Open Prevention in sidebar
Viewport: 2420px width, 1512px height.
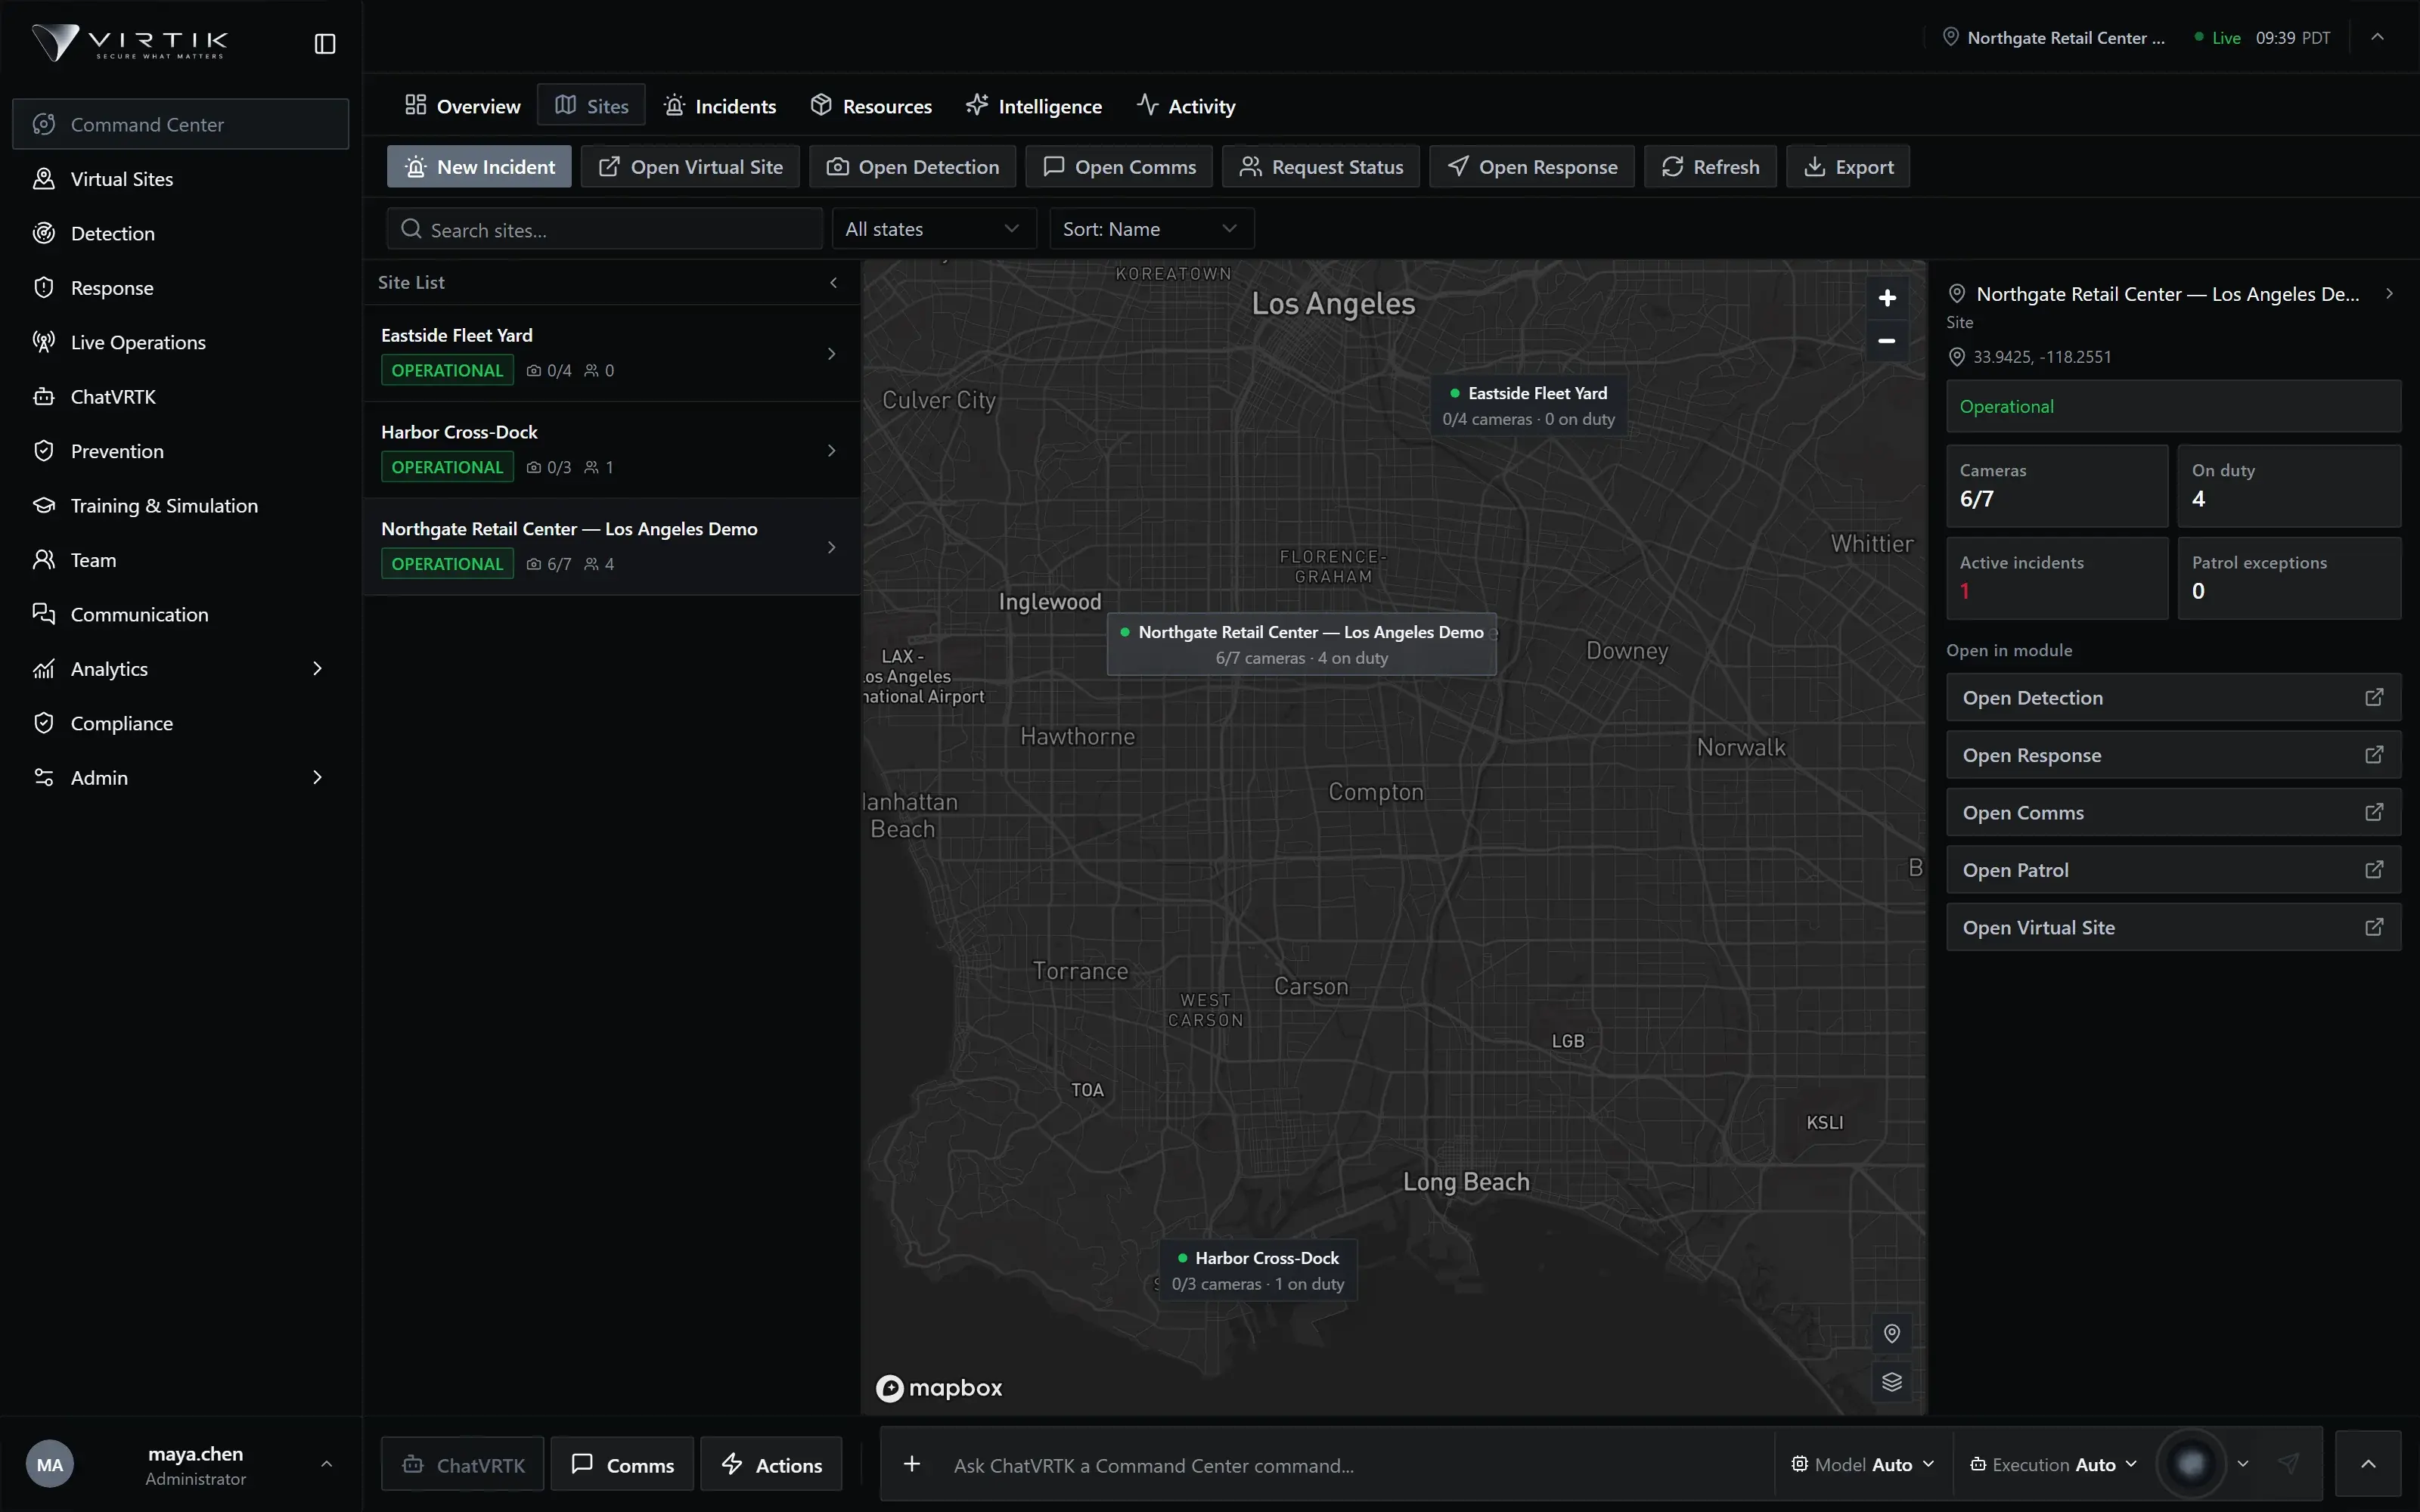(x=180, y=451)
